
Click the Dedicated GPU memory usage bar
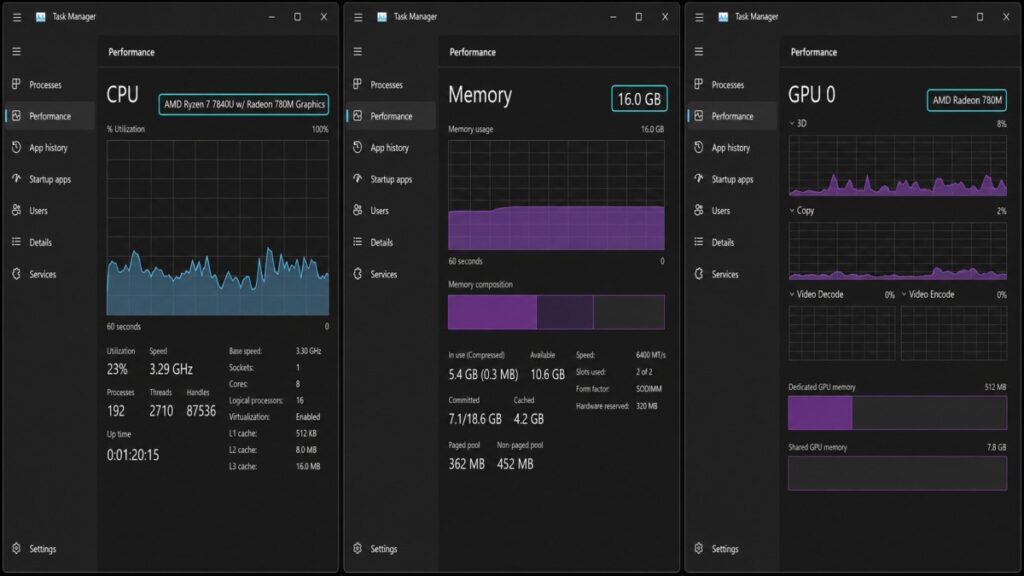click(897, 413)
